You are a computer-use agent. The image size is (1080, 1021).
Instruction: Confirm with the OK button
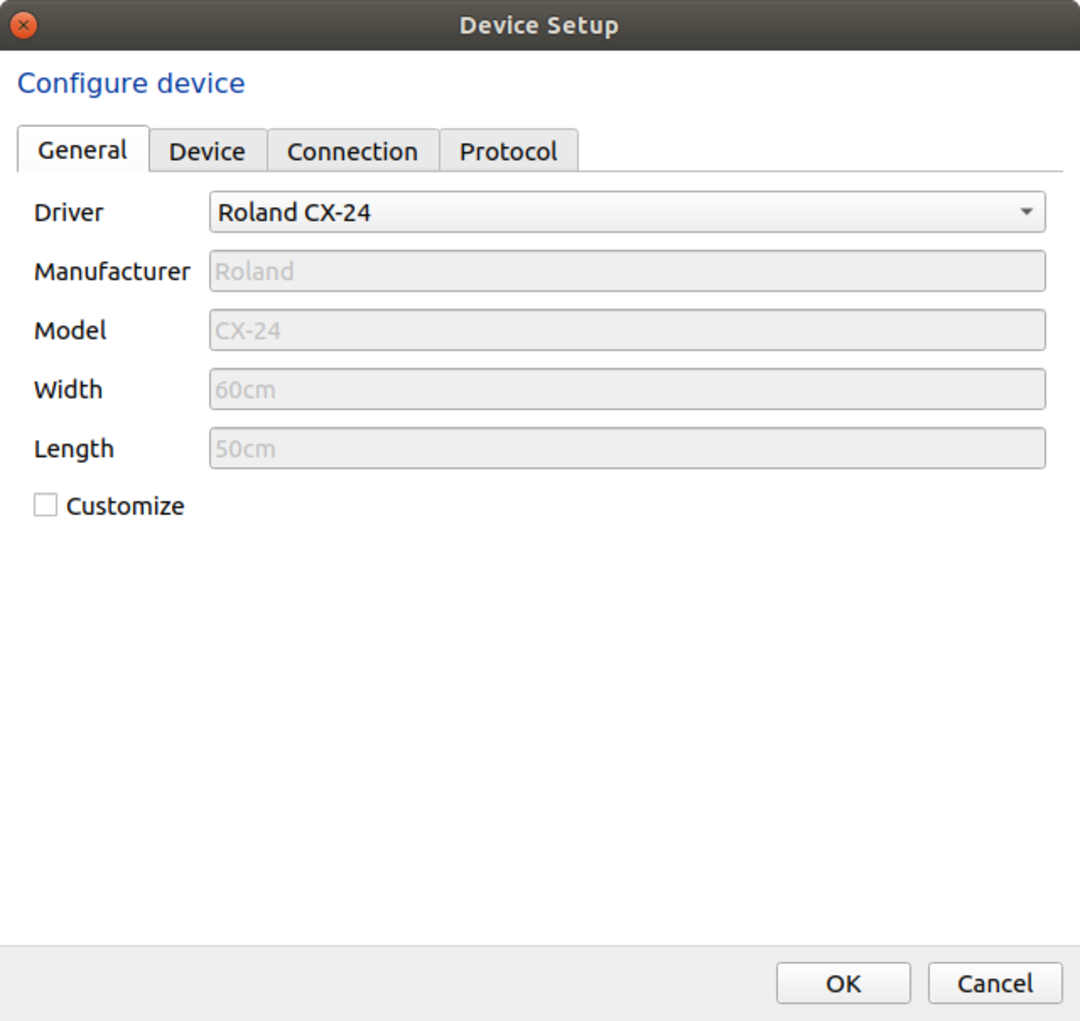[x=843, y=983]
